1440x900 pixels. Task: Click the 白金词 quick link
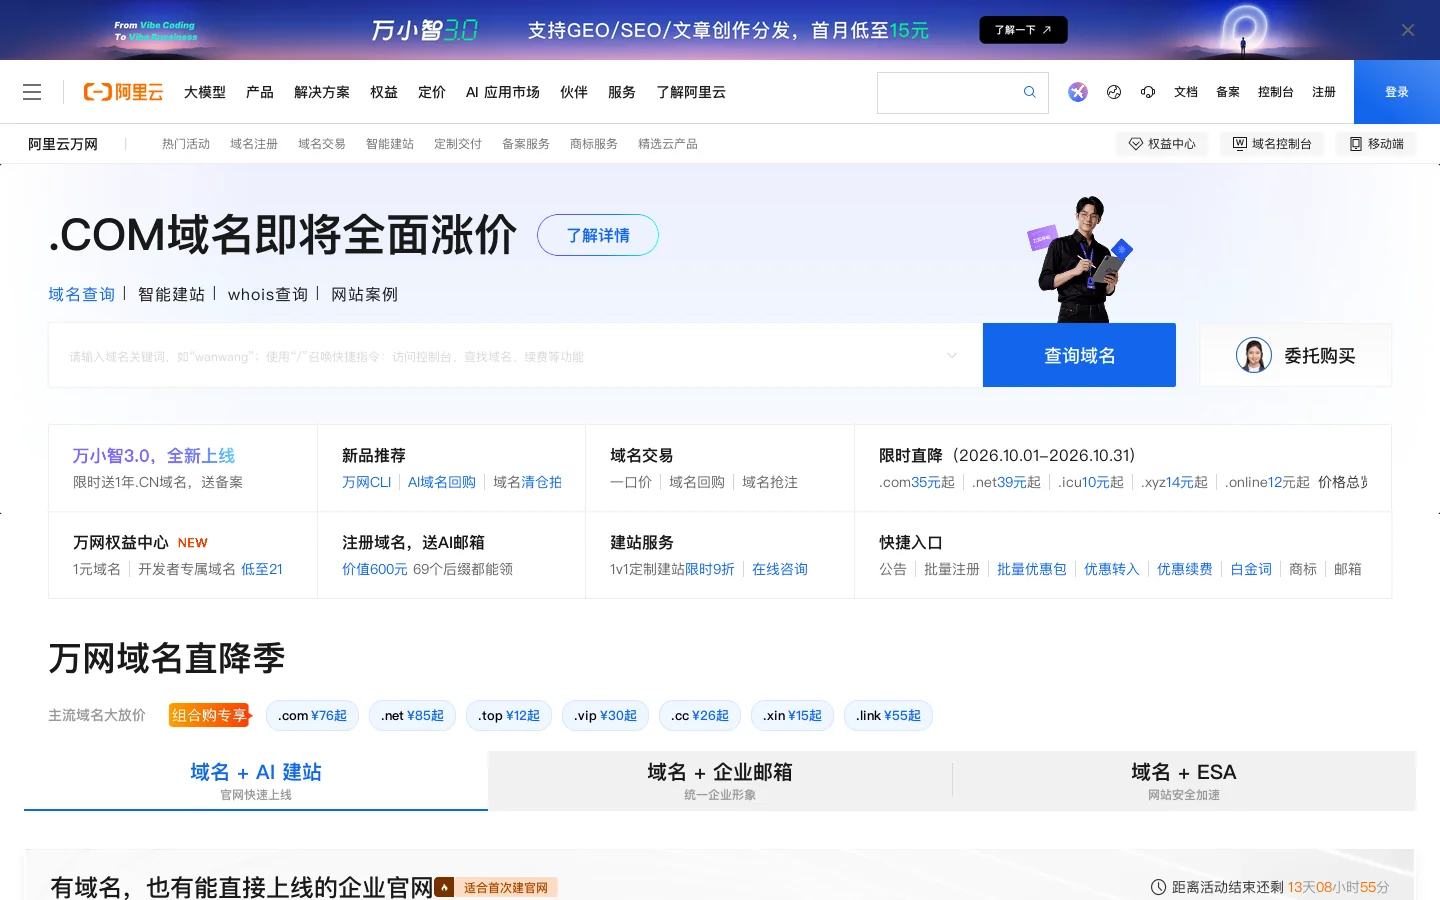click(1251, 569)
